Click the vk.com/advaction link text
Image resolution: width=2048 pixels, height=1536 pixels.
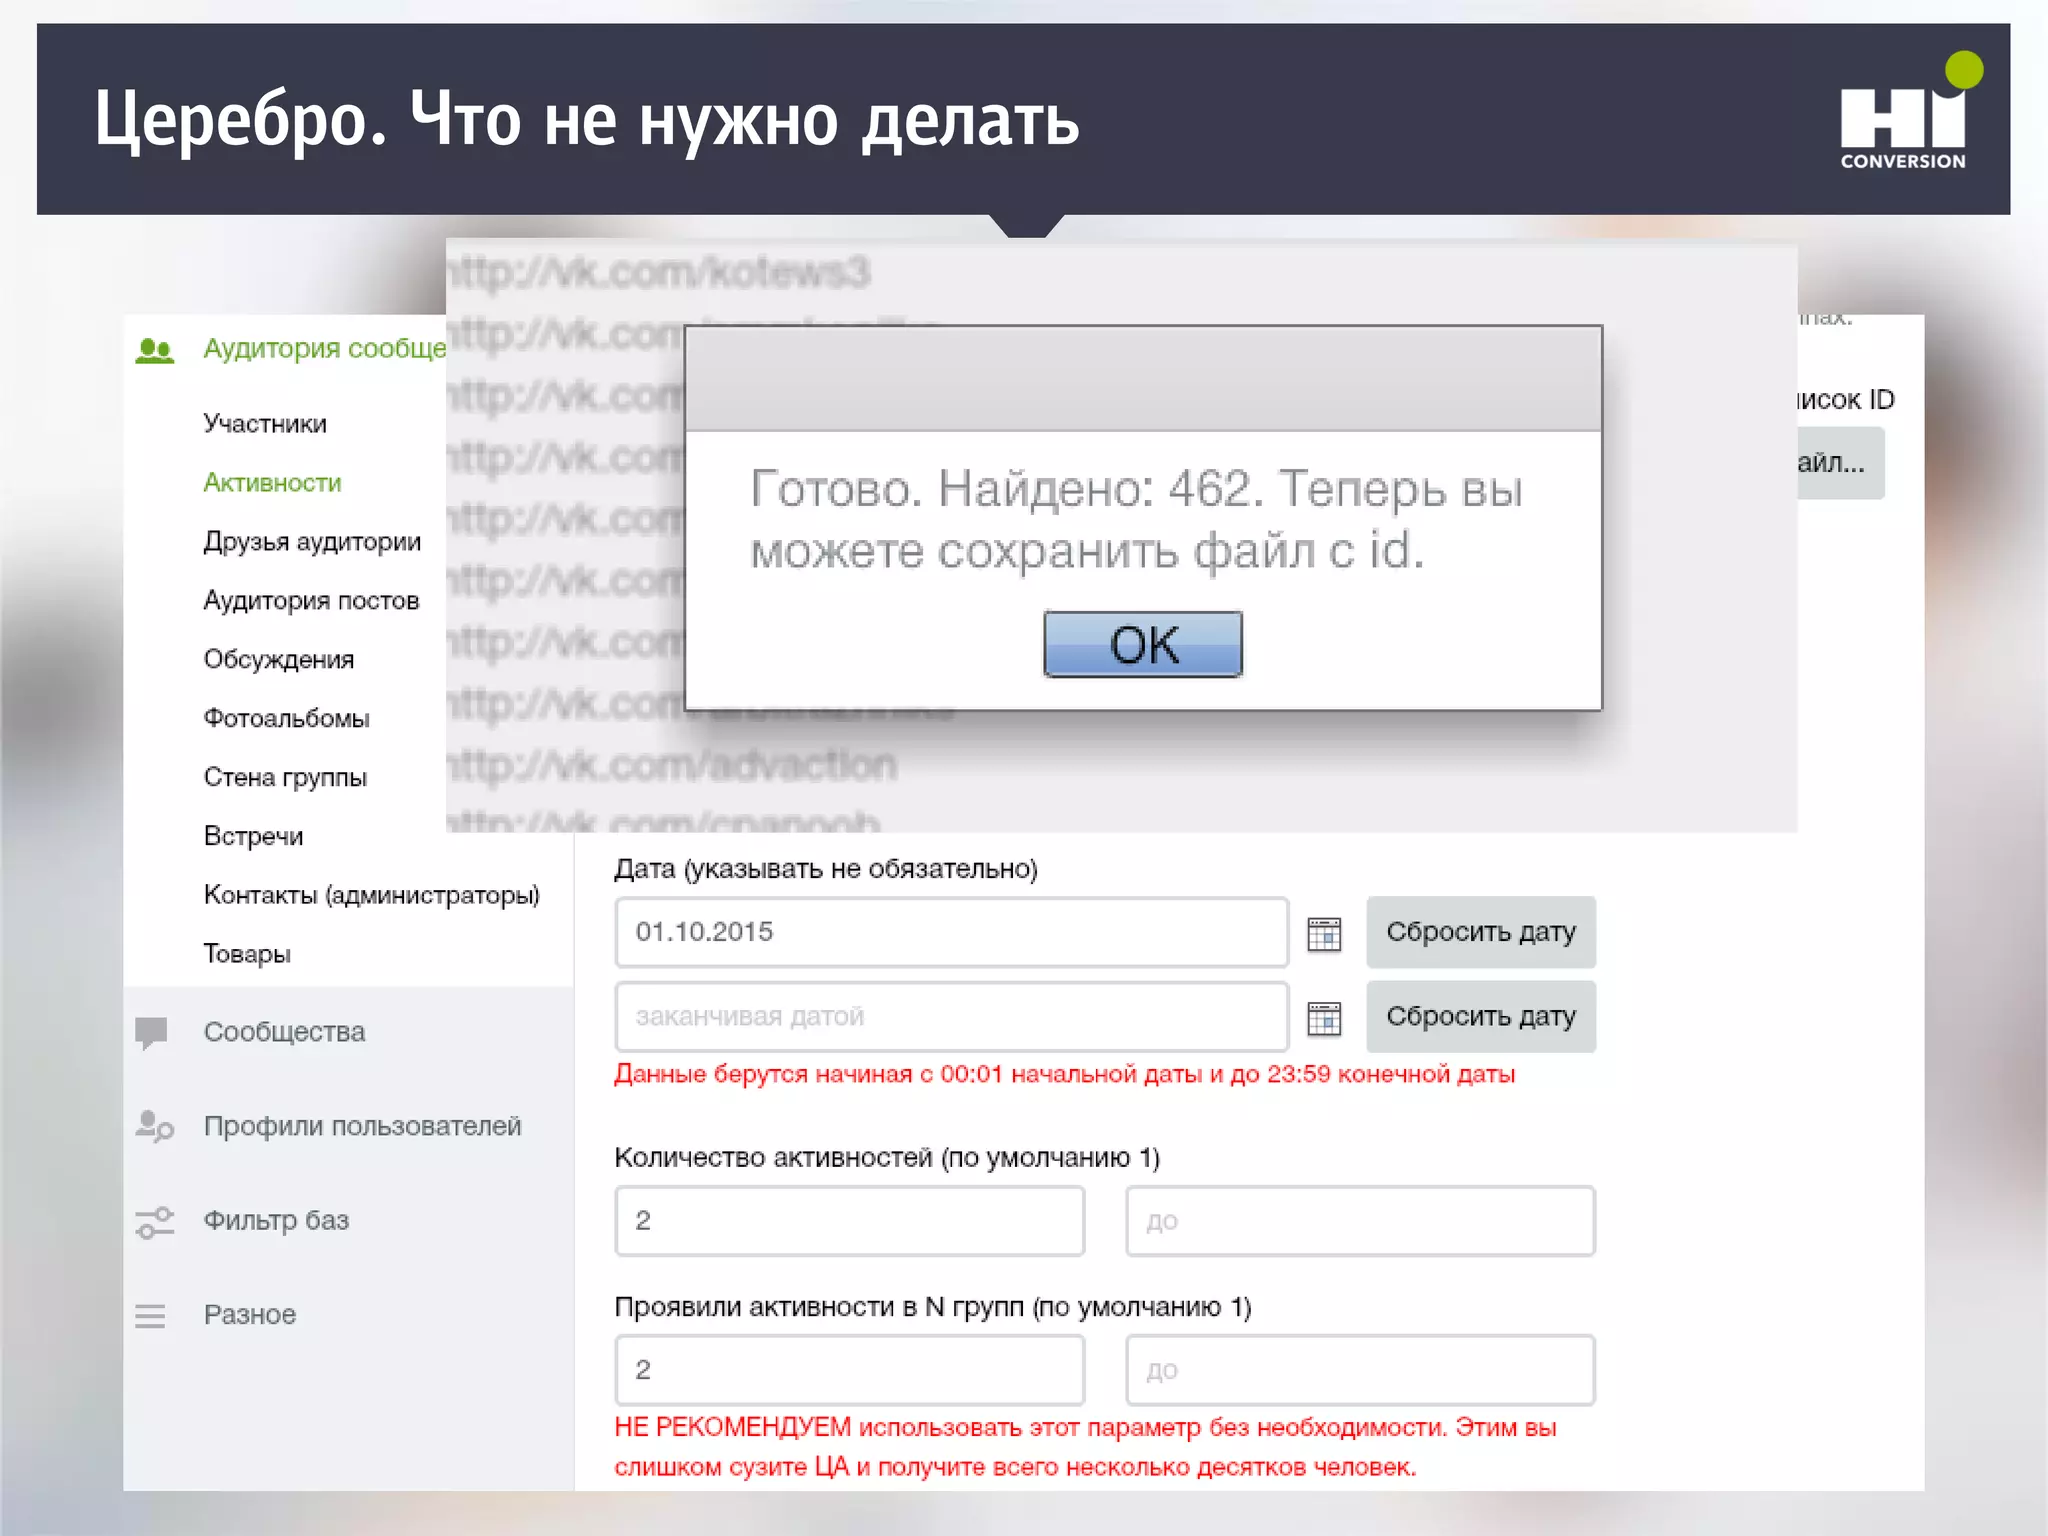click(x=672, y=766)
